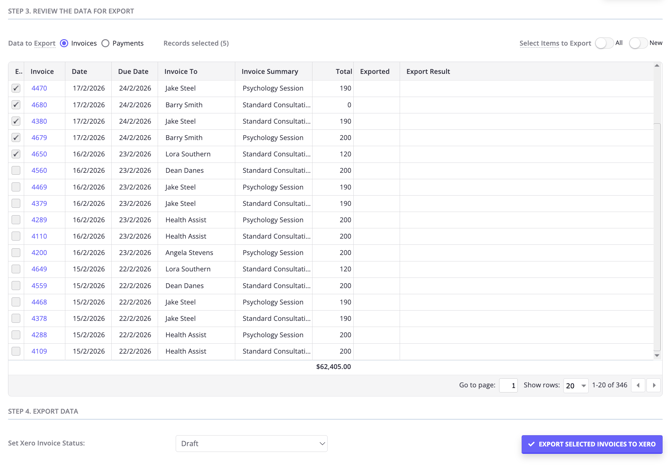Open invoice 4680 link
The image size is (670, 467).
tap(39, 105)
